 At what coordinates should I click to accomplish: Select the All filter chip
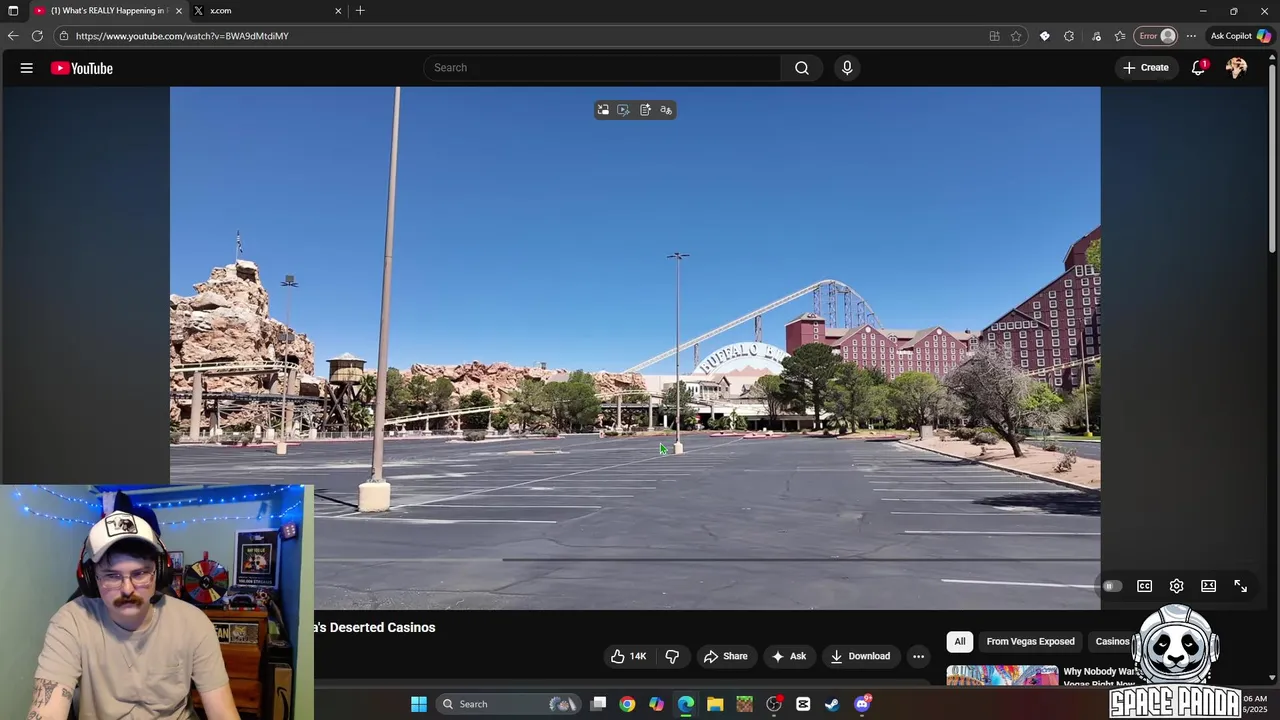click(960, 641)
